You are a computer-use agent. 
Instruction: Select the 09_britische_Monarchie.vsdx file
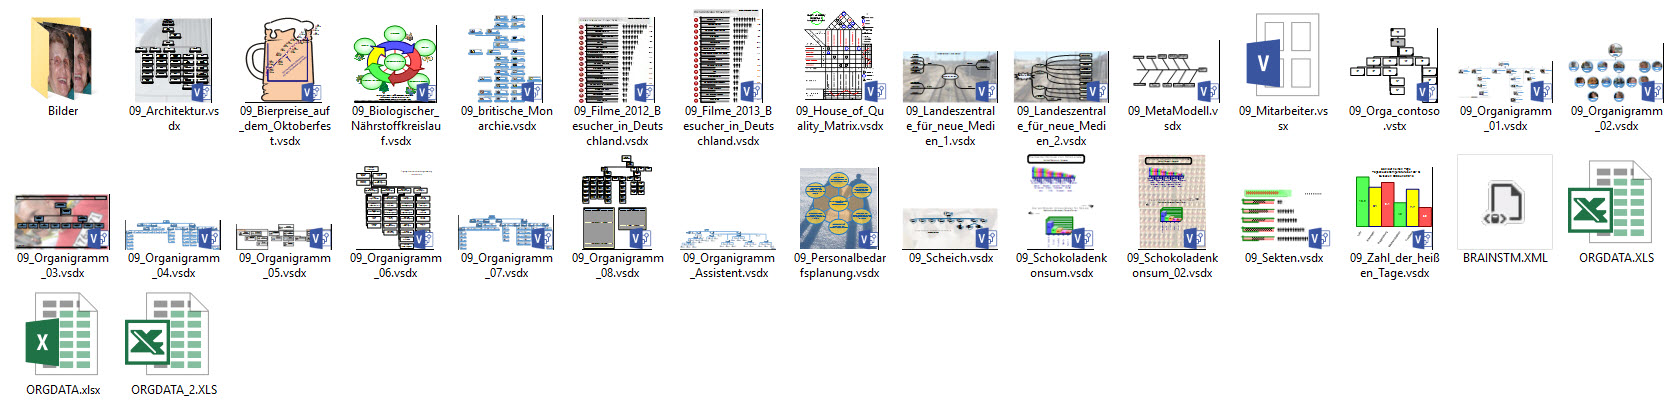coord(507,60)
